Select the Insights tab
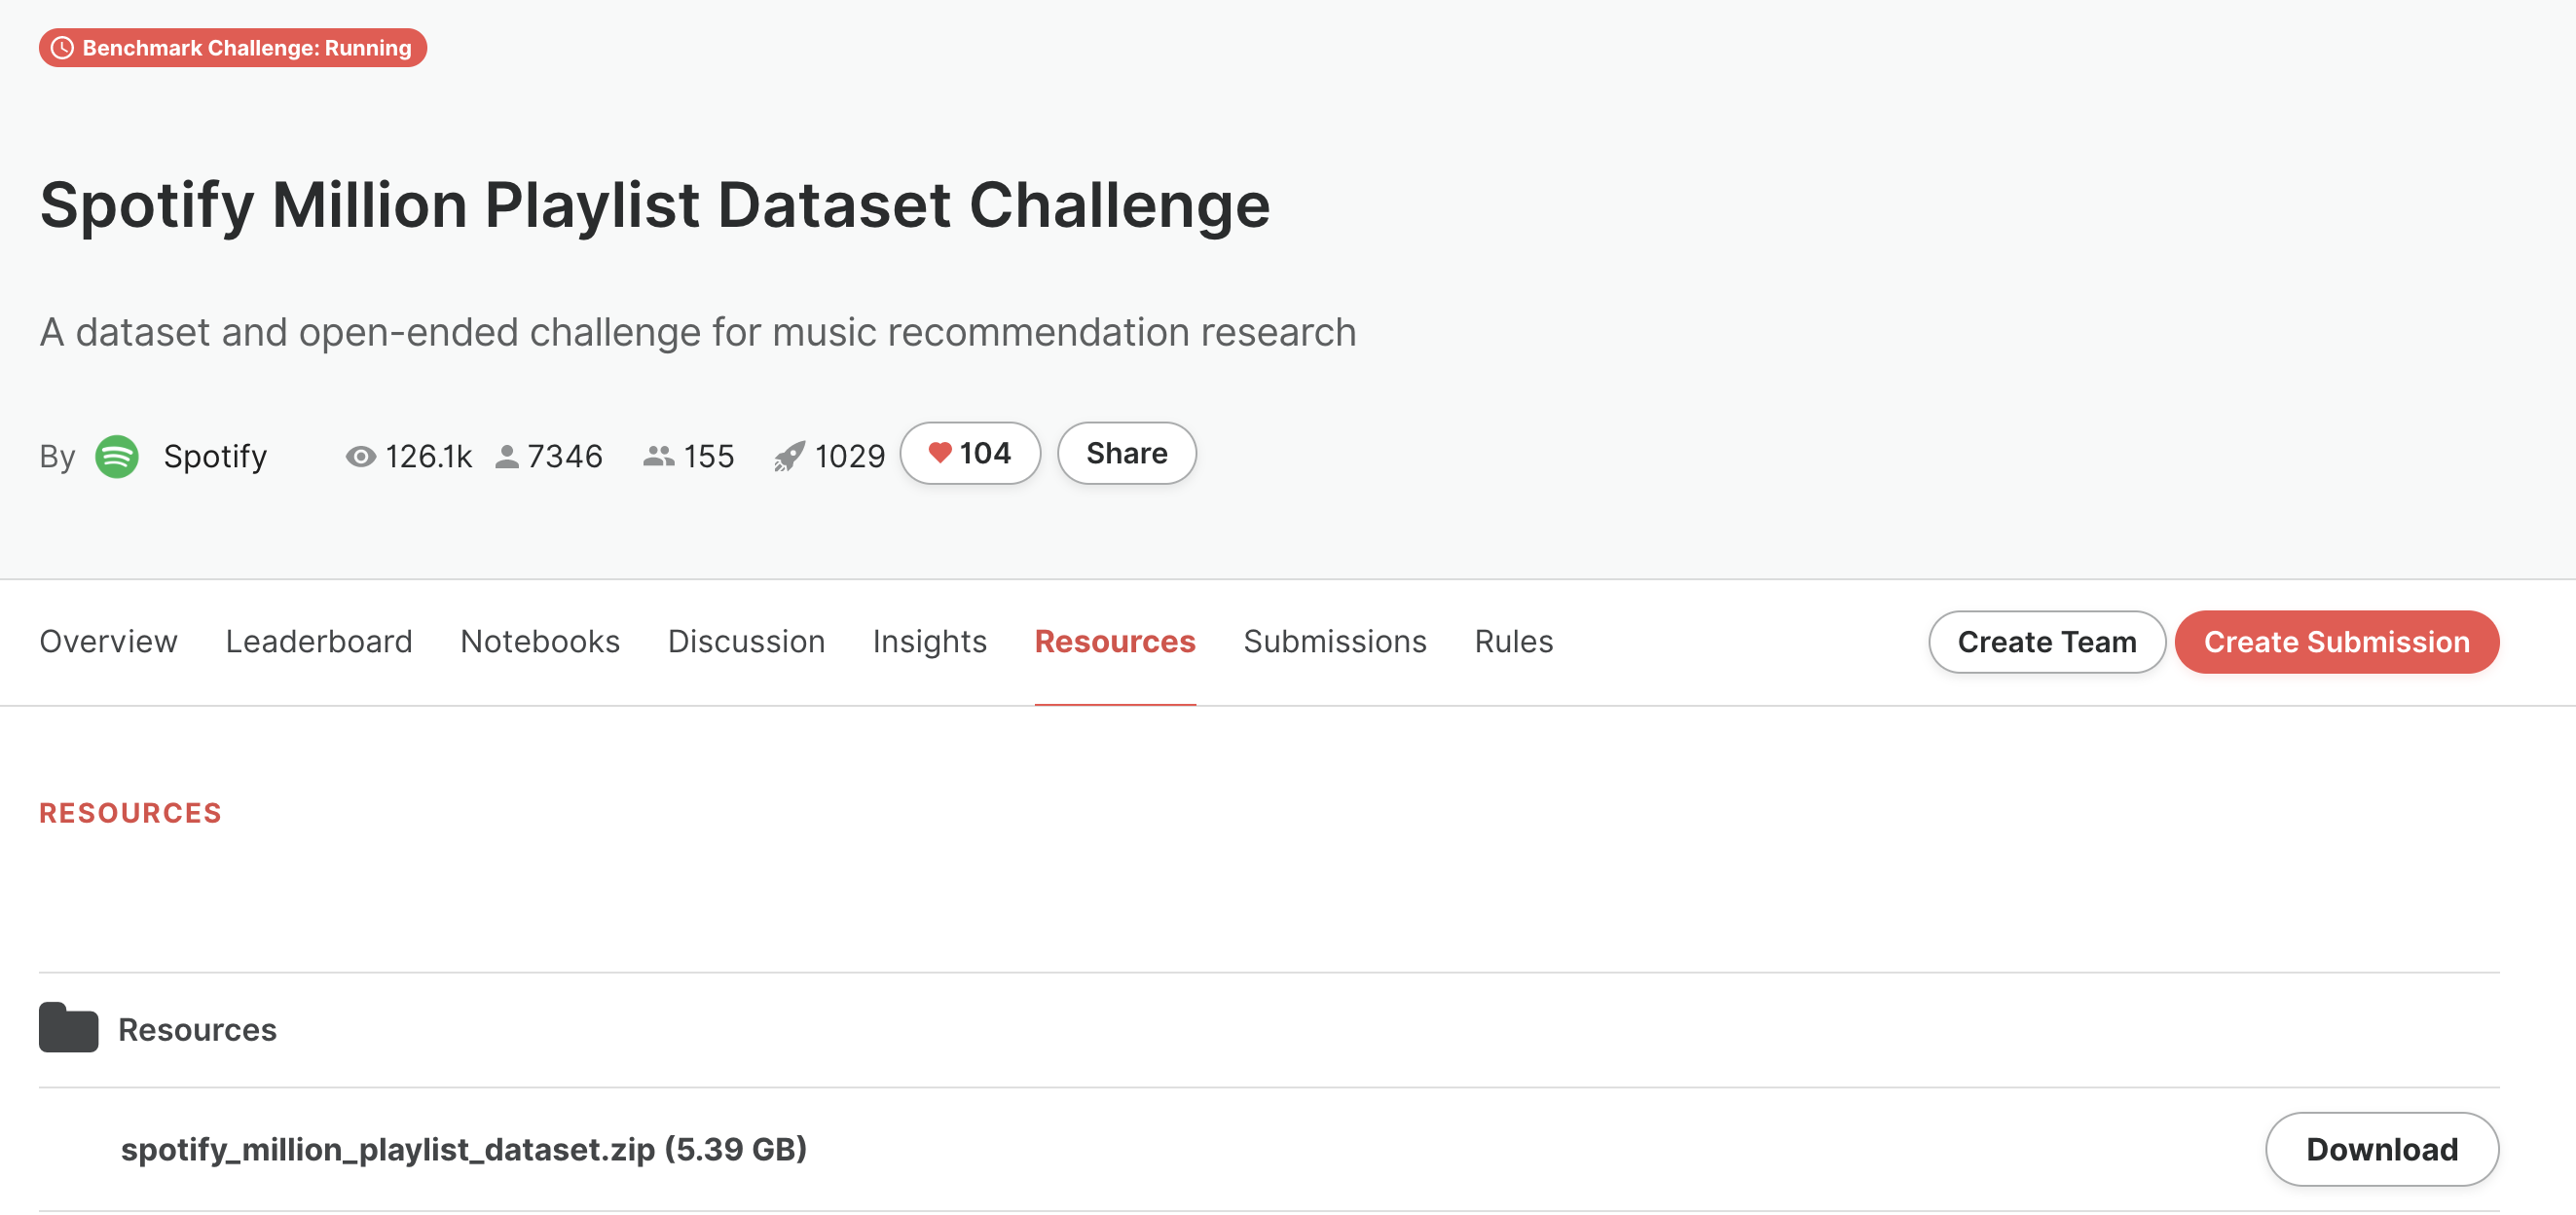The image size is (2576, 1215). pos(929,641)
